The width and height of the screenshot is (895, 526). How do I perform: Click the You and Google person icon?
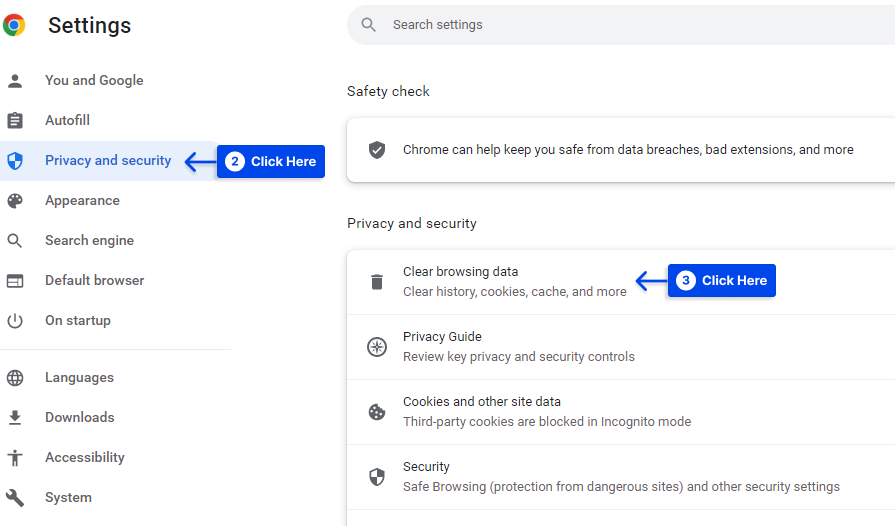tap(15, 81)
